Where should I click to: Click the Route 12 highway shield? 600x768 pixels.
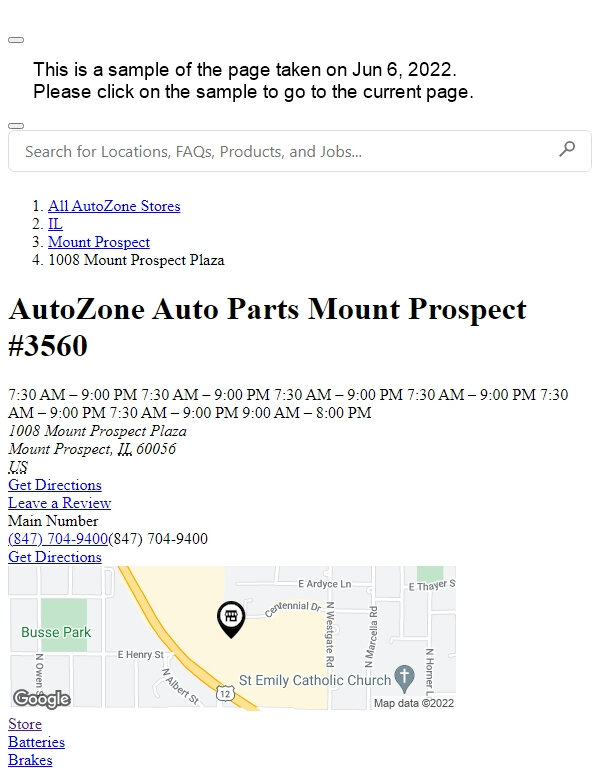pos(225,694)
